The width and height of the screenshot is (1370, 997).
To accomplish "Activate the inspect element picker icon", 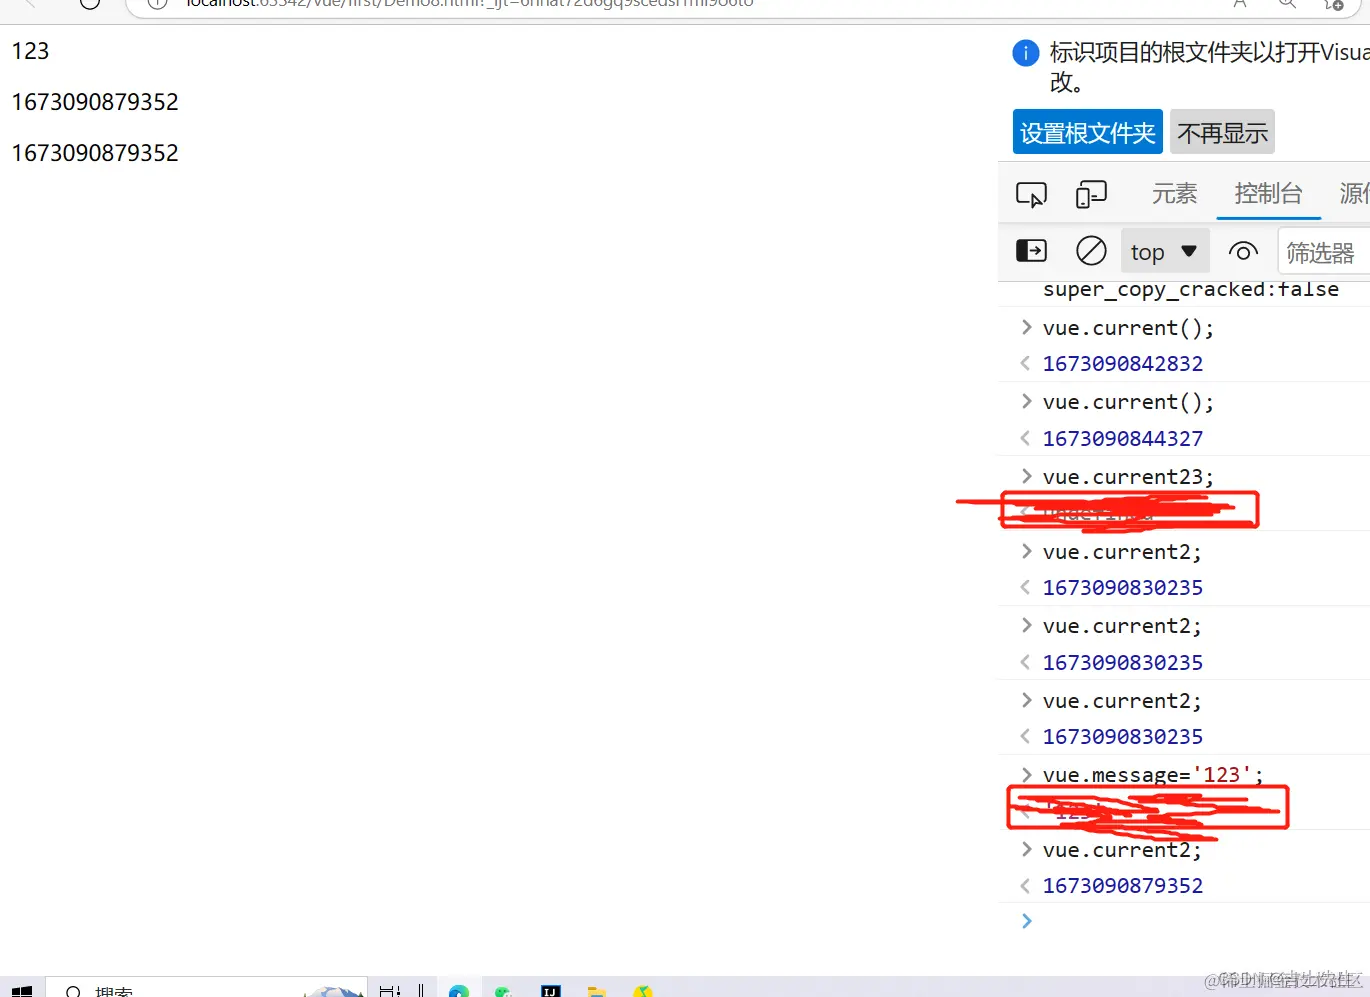I will click(x=1031, y=194).
